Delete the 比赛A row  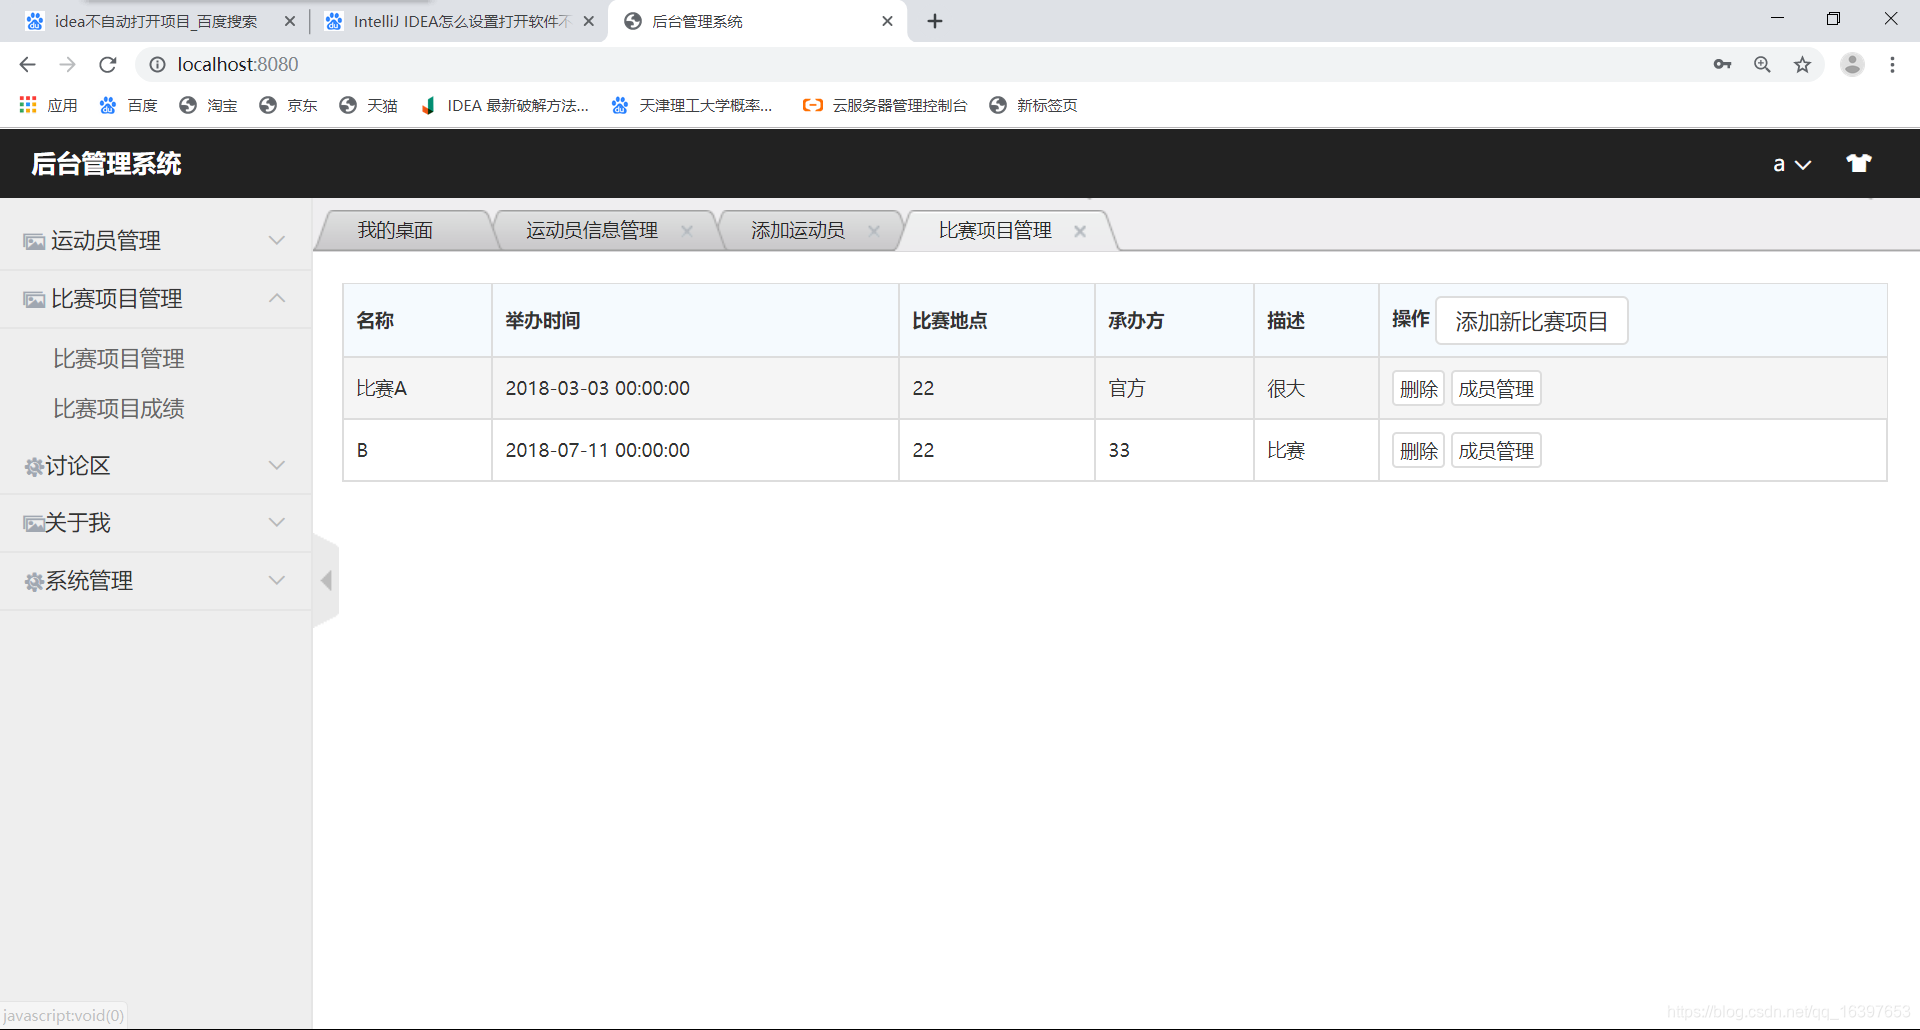pyautogui.click(x=1418, y=389)
